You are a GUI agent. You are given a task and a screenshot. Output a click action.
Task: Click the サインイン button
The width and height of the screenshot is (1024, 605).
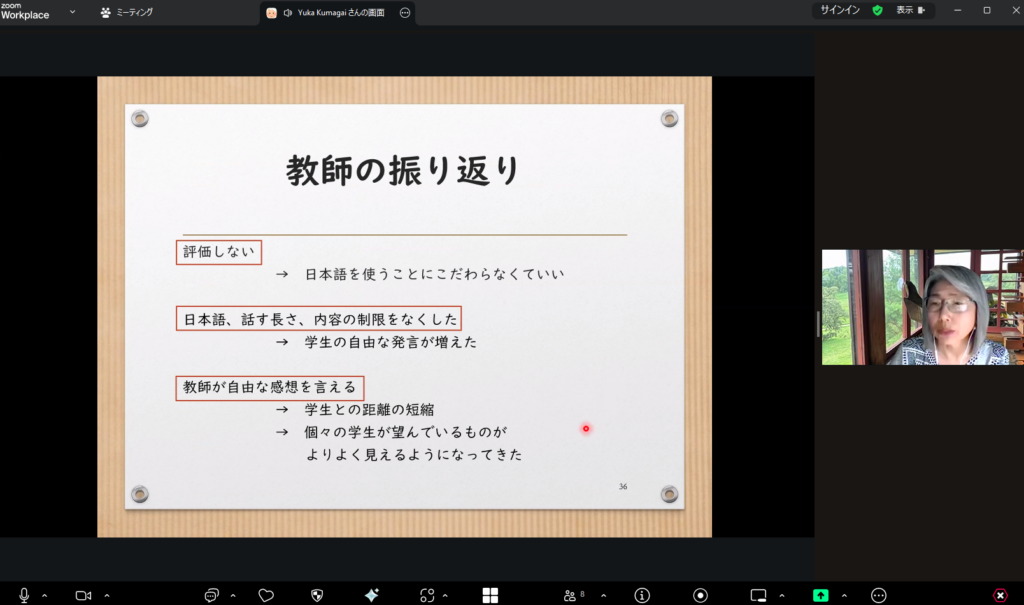pyautogui.click(x=840, y=10)
